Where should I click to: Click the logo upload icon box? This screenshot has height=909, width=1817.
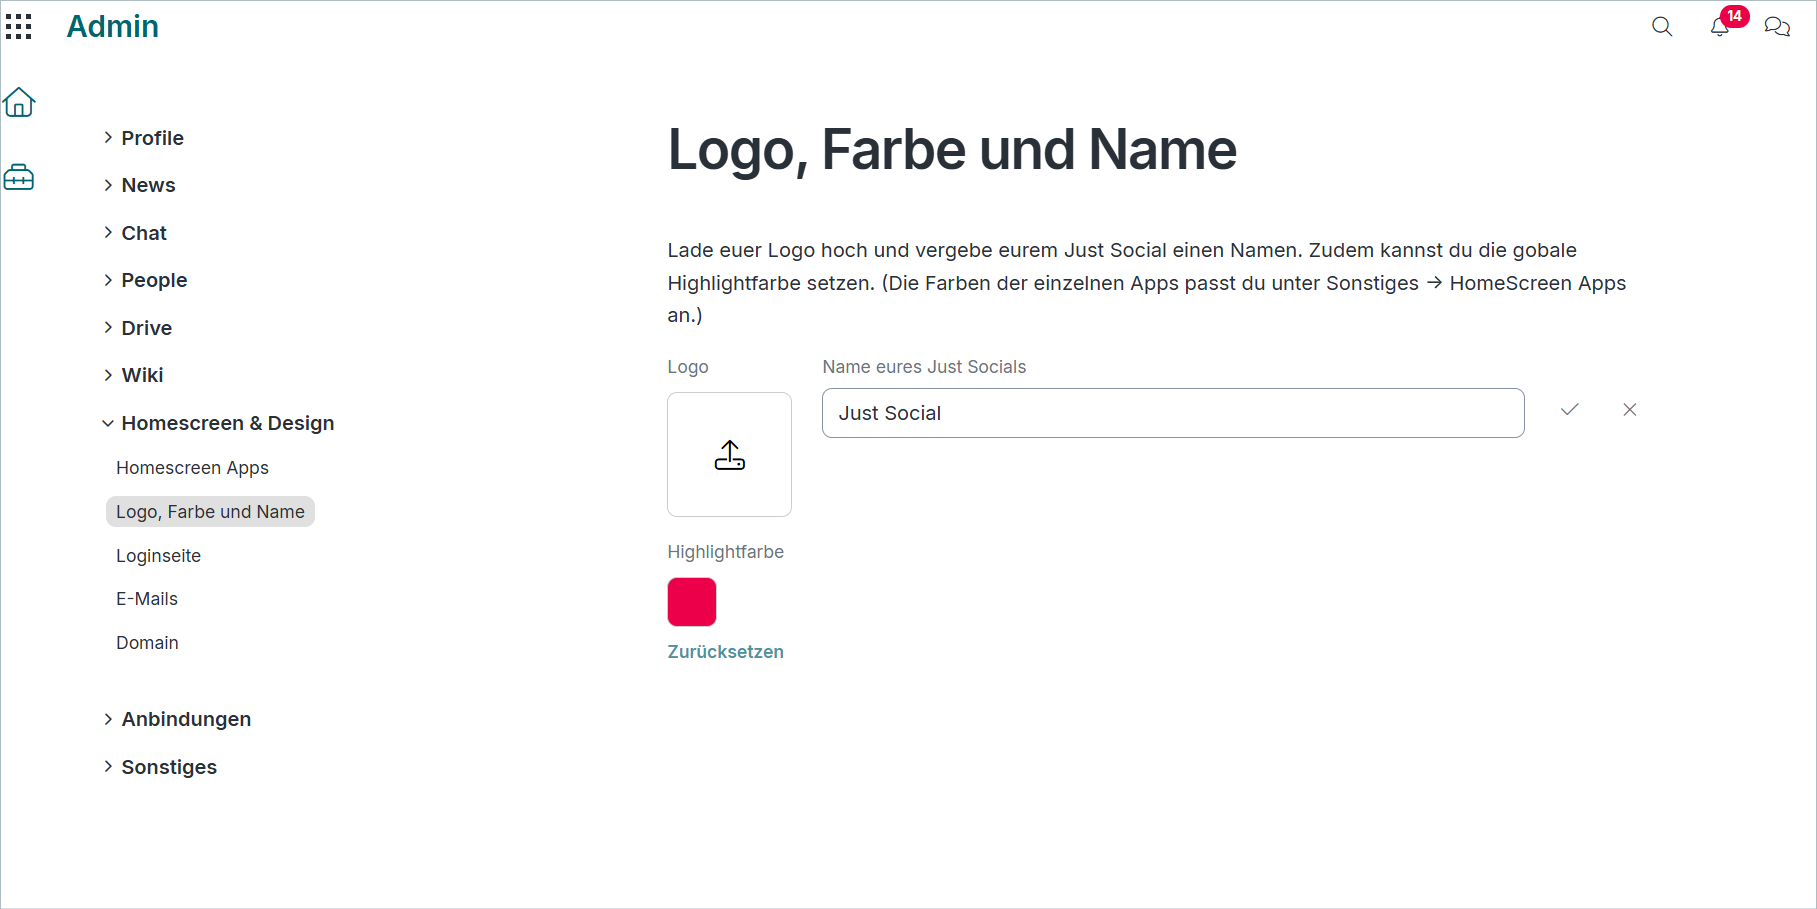pyautogui.click(x=730, y=455)
